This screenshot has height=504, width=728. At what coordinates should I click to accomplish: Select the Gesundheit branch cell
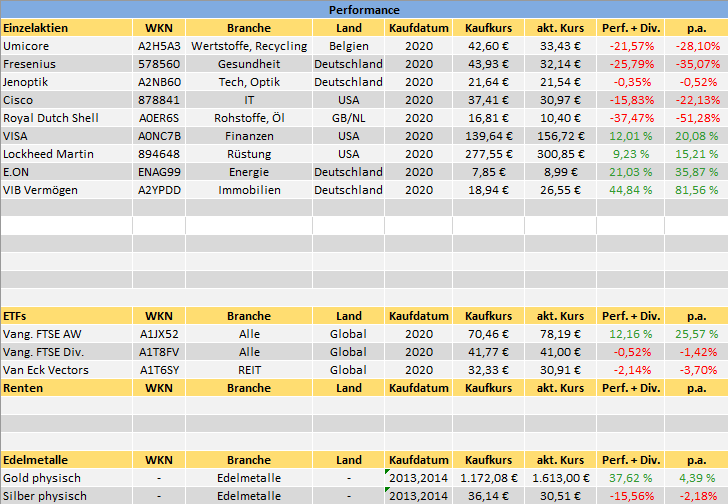249,64
